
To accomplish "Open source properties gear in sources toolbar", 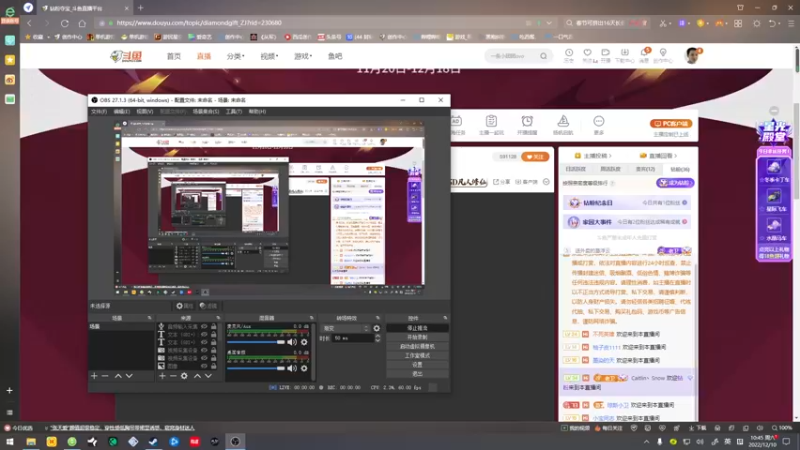I will point(184,376).
